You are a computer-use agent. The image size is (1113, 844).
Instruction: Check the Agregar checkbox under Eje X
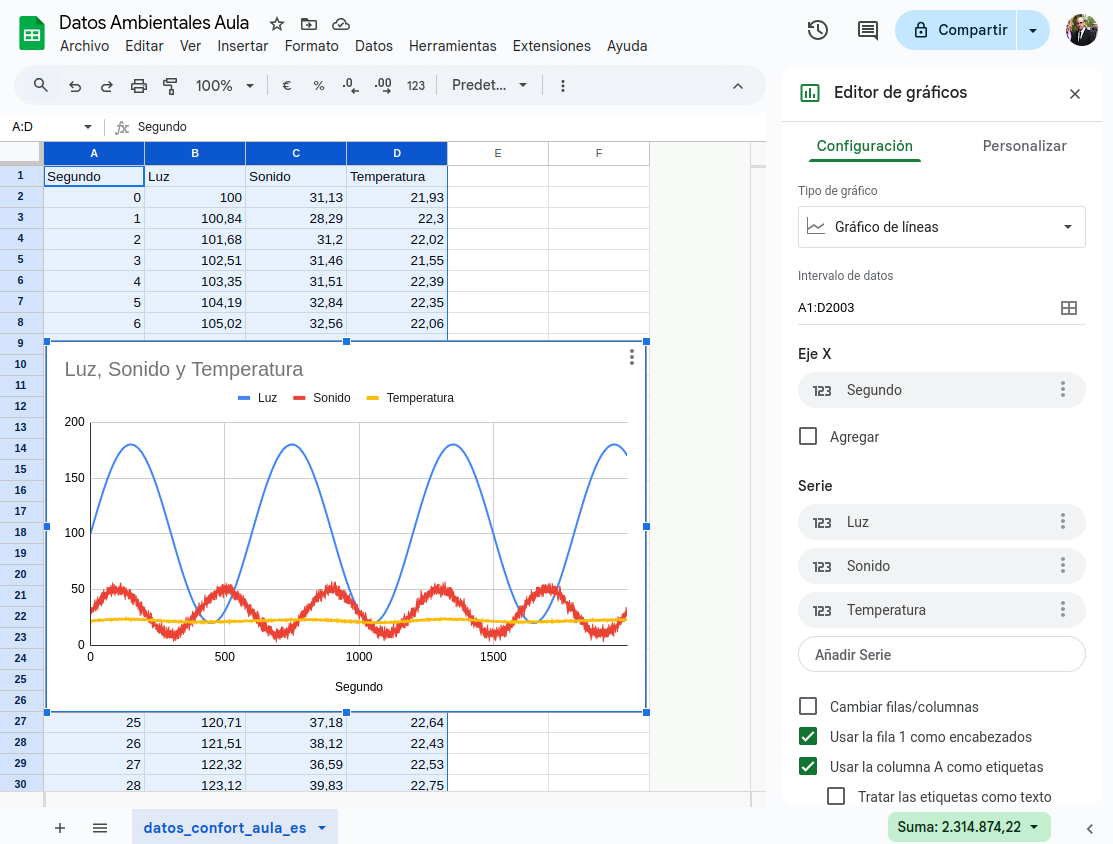click(808, 437)
